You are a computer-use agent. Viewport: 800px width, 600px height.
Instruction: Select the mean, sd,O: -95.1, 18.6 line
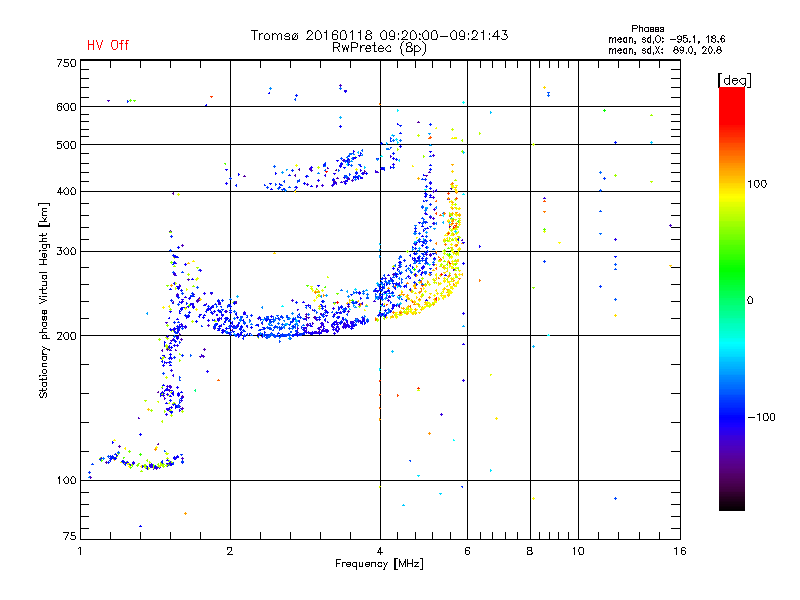click(x=666, y=39)
